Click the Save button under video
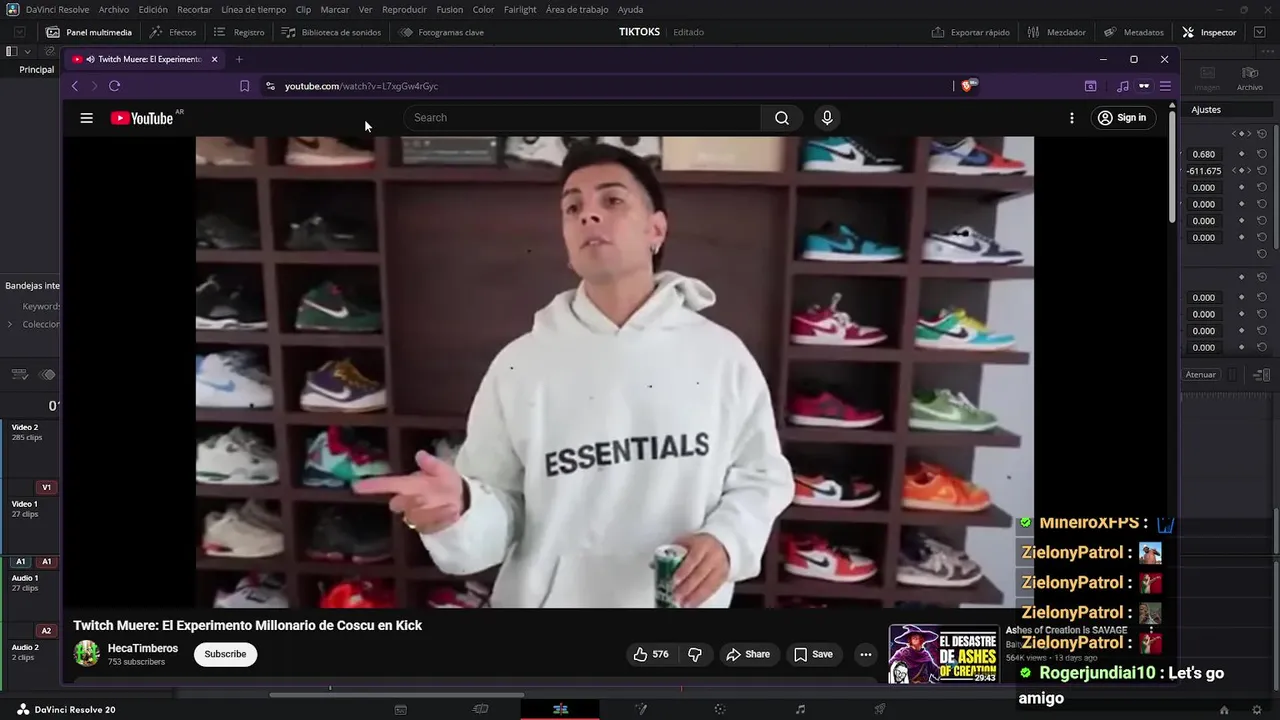 click(x=813, y=654)
